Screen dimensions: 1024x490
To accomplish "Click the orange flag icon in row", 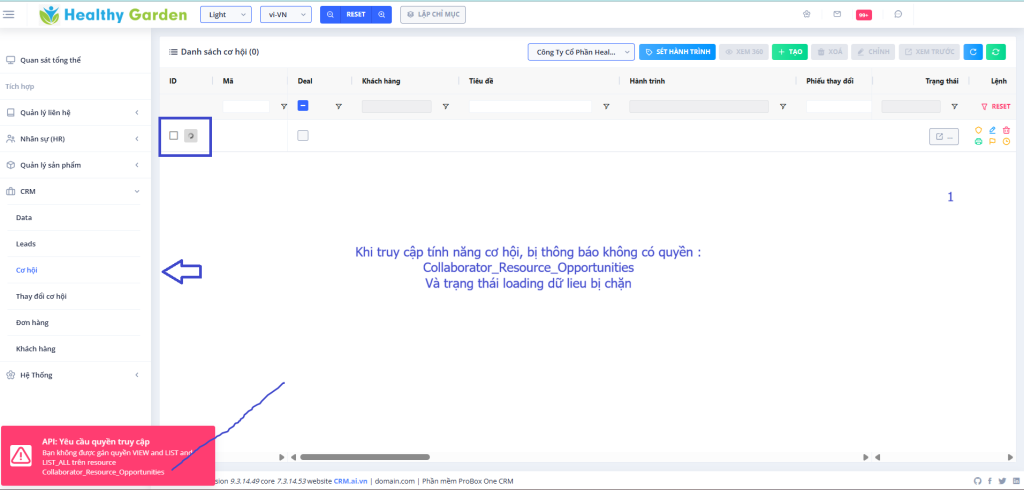I will [x=992, y=142].
